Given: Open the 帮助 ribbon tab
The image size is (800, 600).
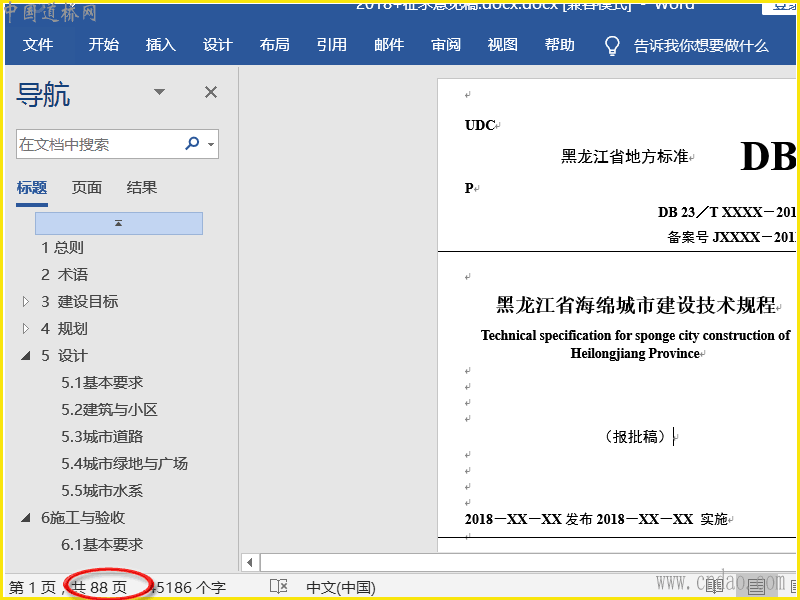Looking at the screenshot, I should point(560,45).
